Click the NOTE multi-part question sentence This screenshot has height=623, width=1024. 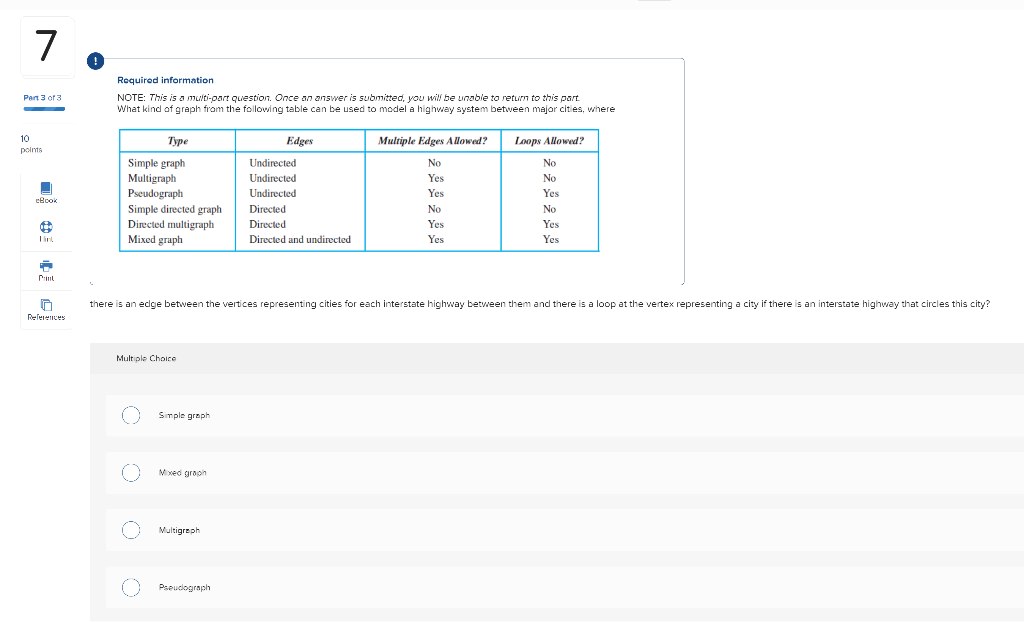(x=349, y=98)
